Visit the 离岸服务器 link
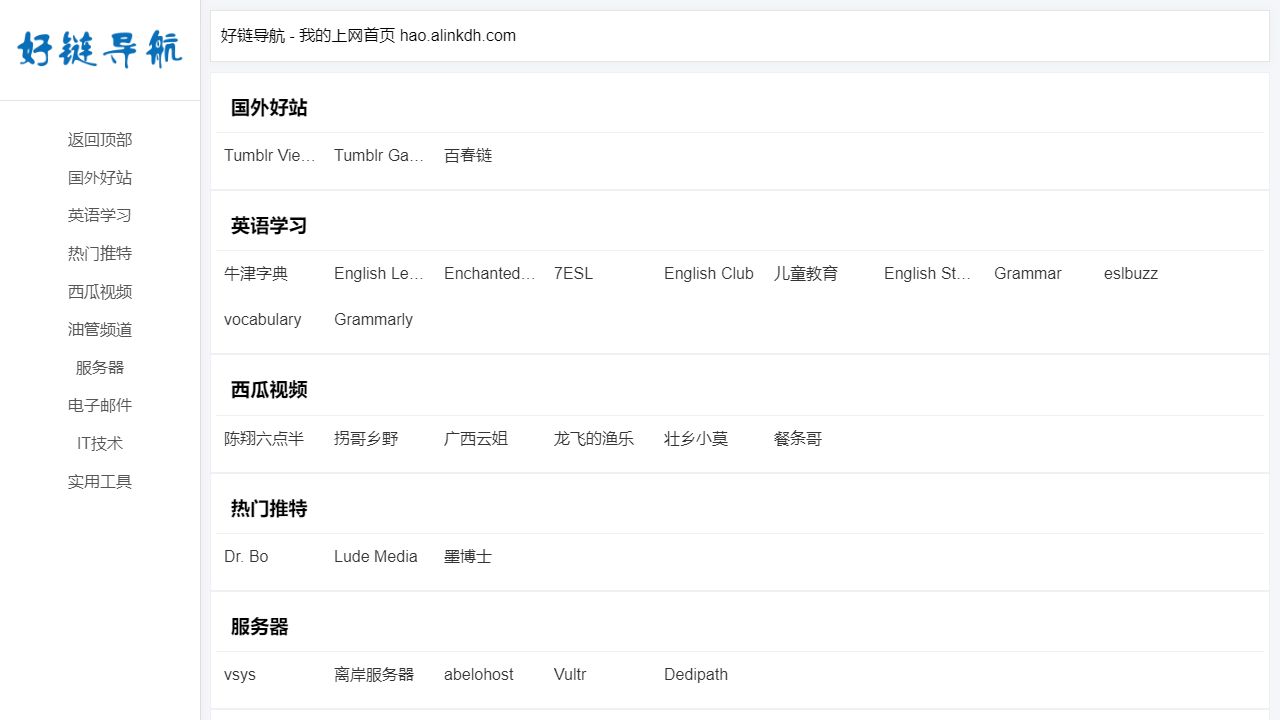1280x720 pixels. tap(374, 675)
